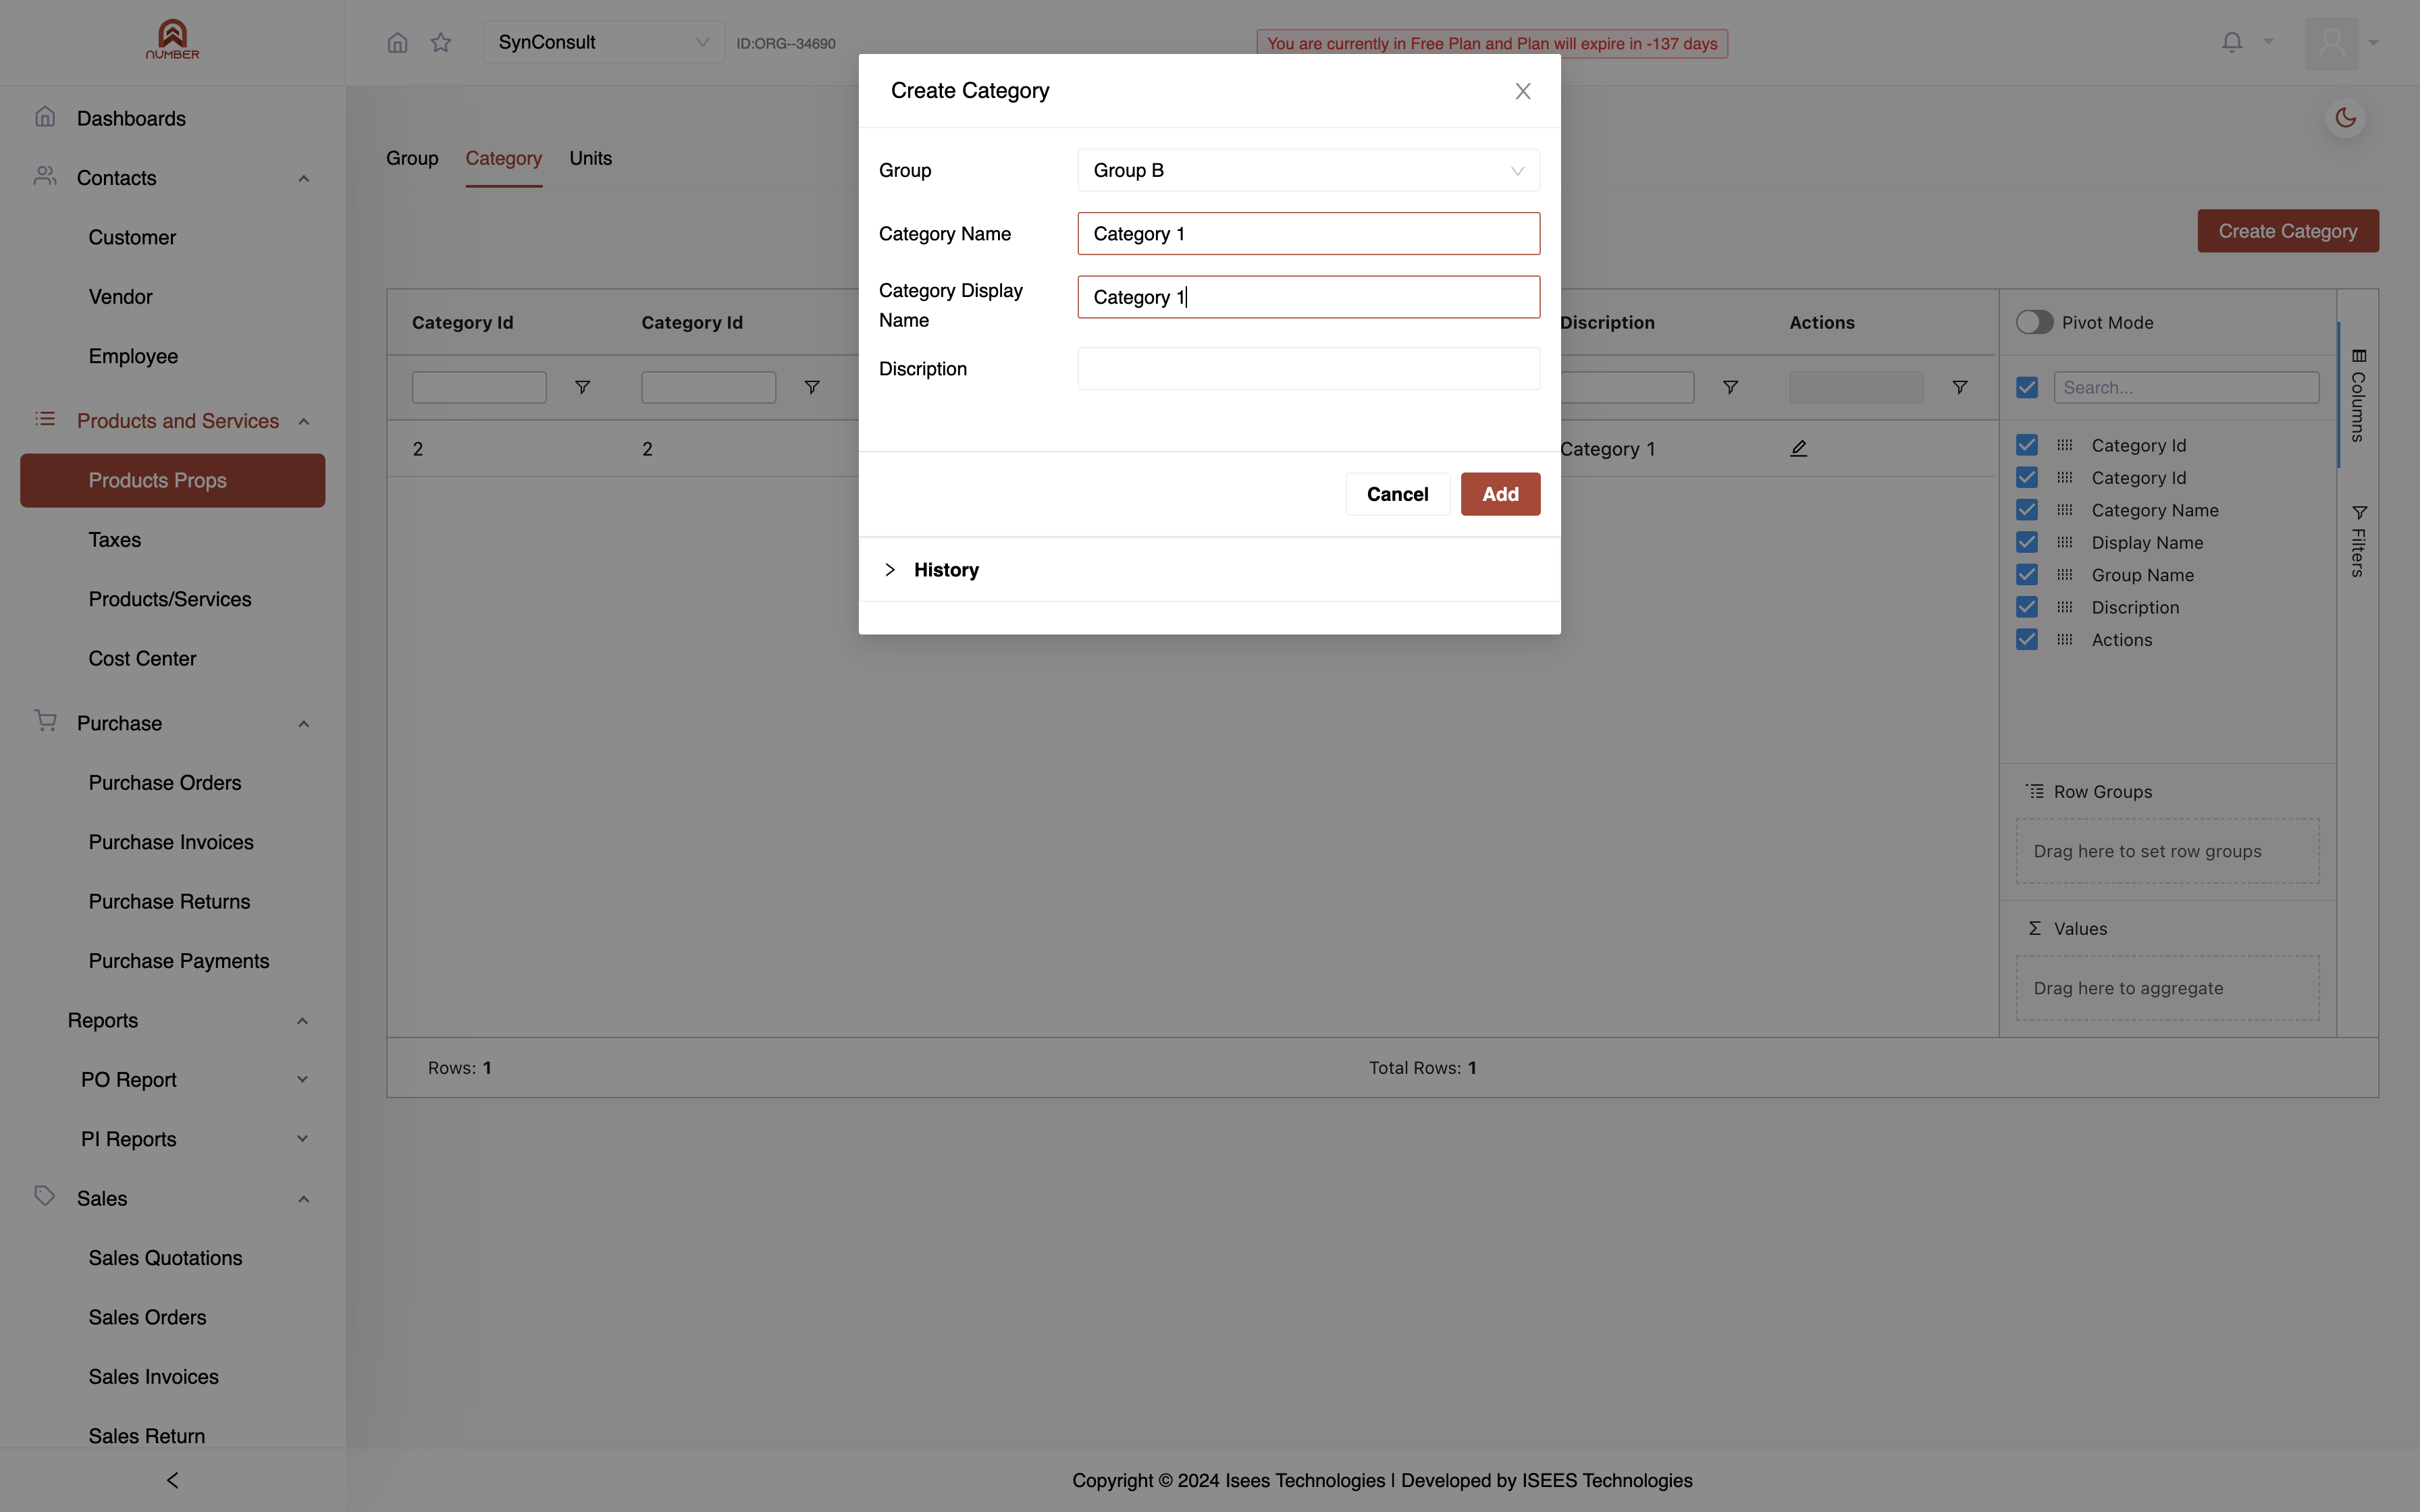2420x1512 pixels.
Task: Click the favorite star icon
Action: click(441, 42)
